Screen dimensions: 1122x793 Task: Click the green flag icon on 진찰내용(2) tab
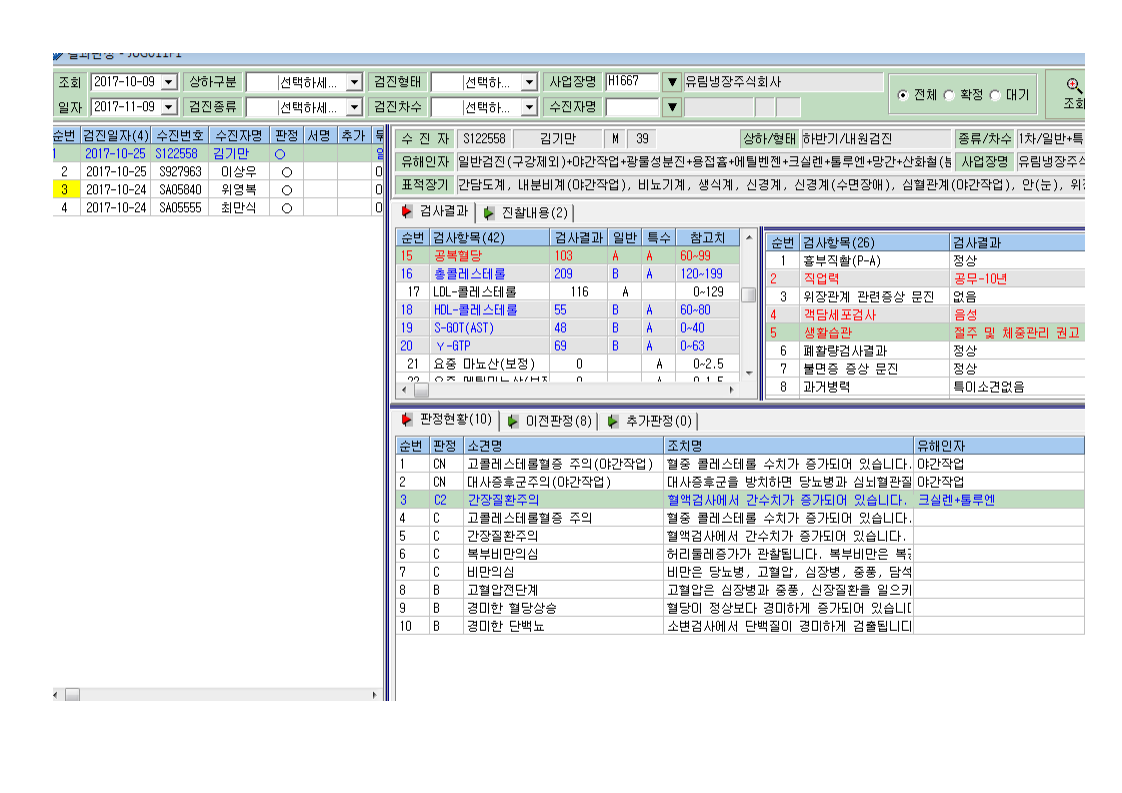(x=489, y=213)
